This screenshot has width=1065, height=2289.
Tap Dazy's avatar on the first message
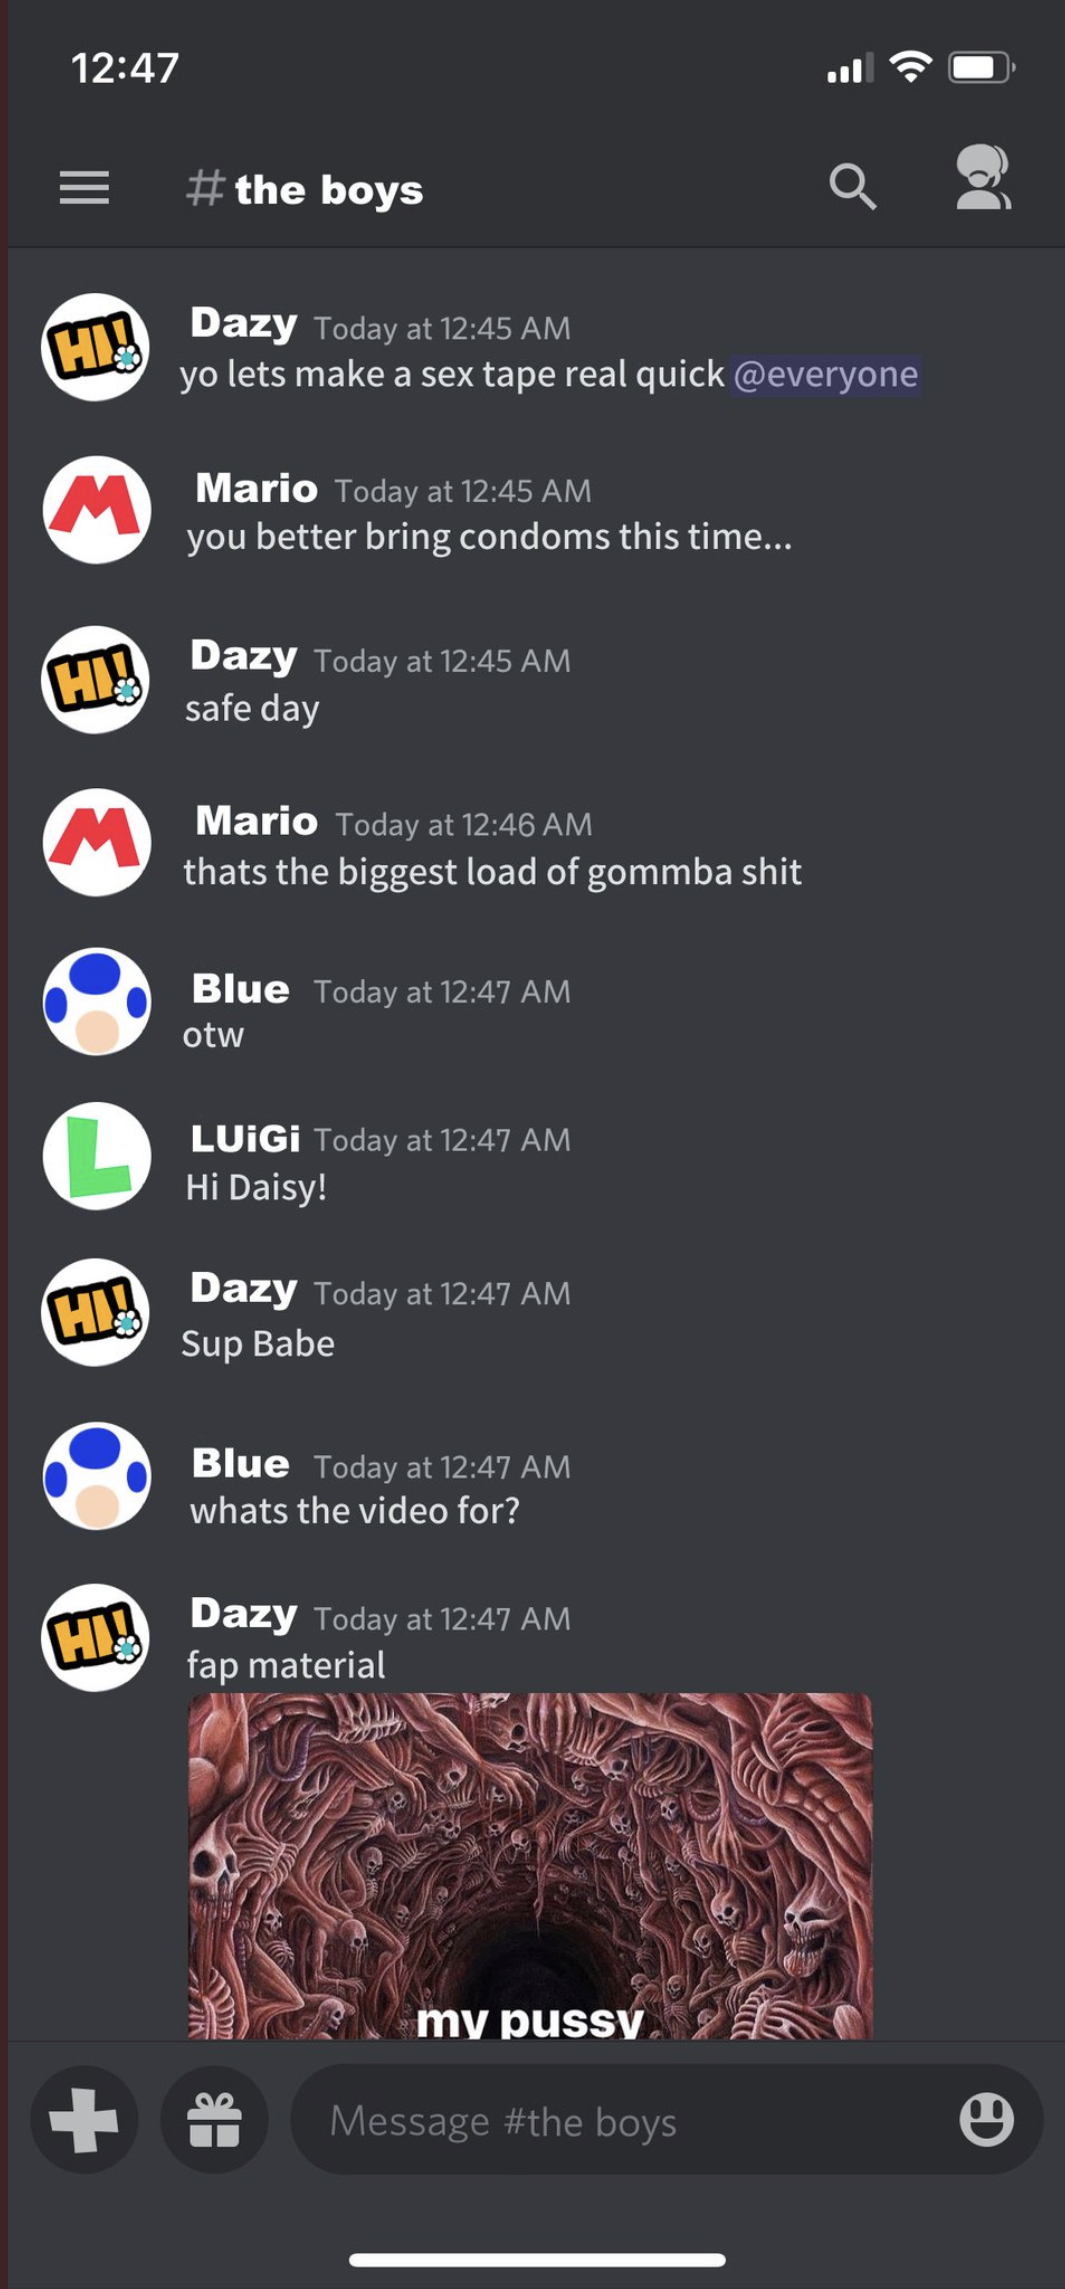(x=95, y=347)
